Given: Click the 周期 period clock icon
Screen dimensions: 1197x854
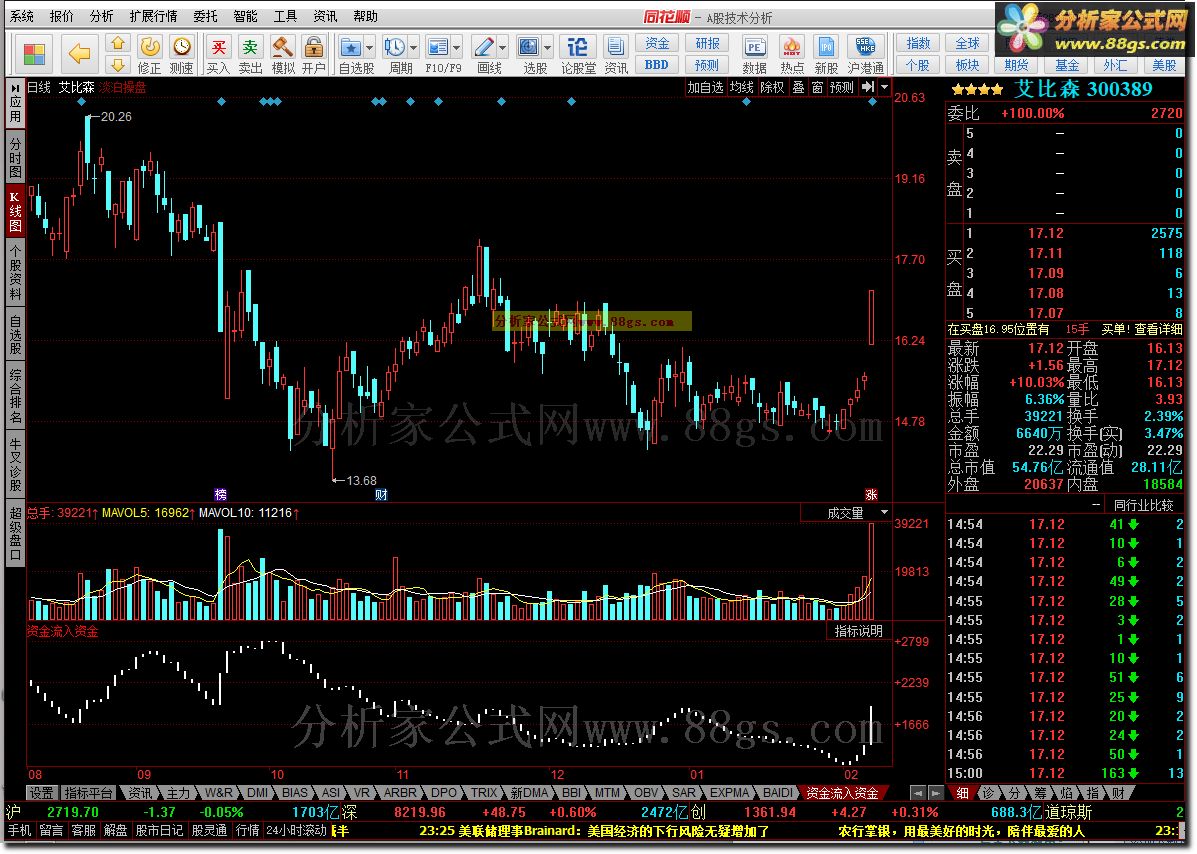Looking at the screenshot, I should coord(395,47).
